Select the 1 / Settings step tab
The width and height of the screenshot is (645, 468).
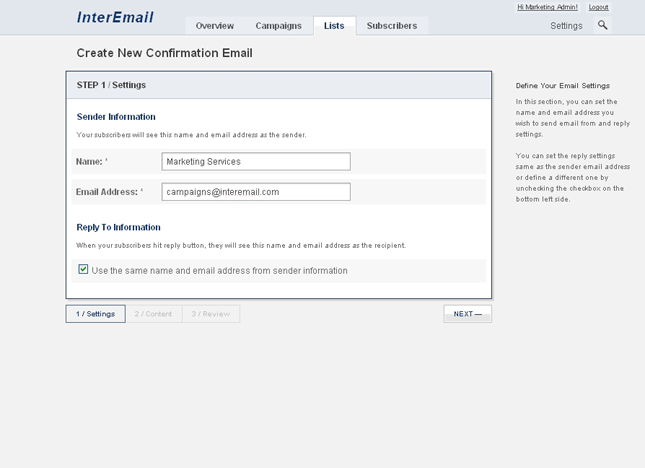[x=96, y=314]
